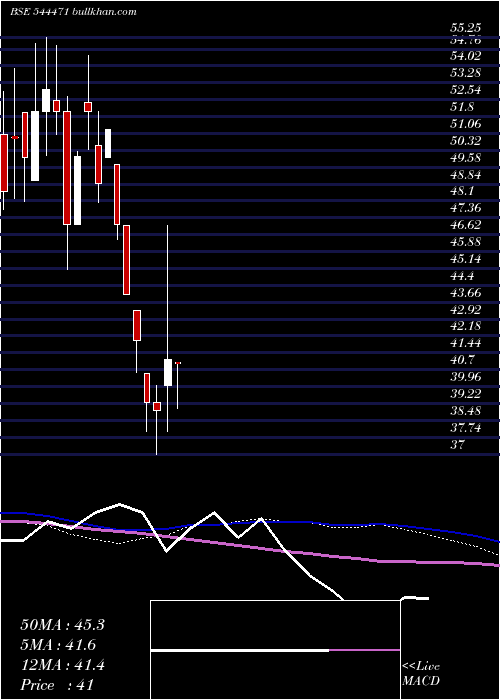
Task: Click the '12MA : 41.4' readout
Action: pyautogui.click(x=62, y=665)
